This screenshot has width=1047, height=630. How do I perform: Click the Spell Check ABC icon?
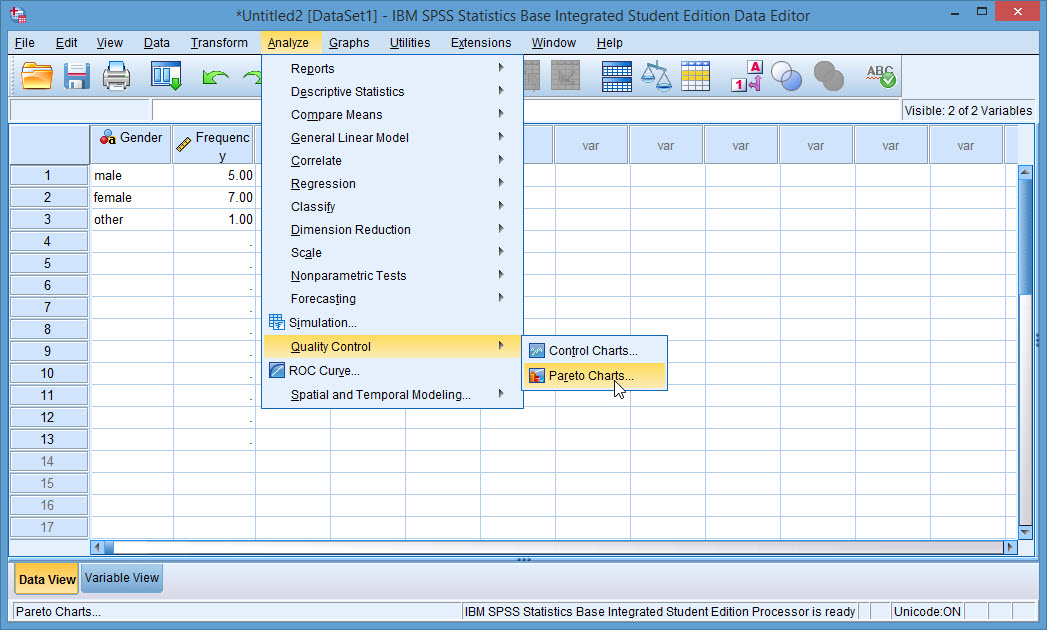pyautogui.click(x=880, y=76)
